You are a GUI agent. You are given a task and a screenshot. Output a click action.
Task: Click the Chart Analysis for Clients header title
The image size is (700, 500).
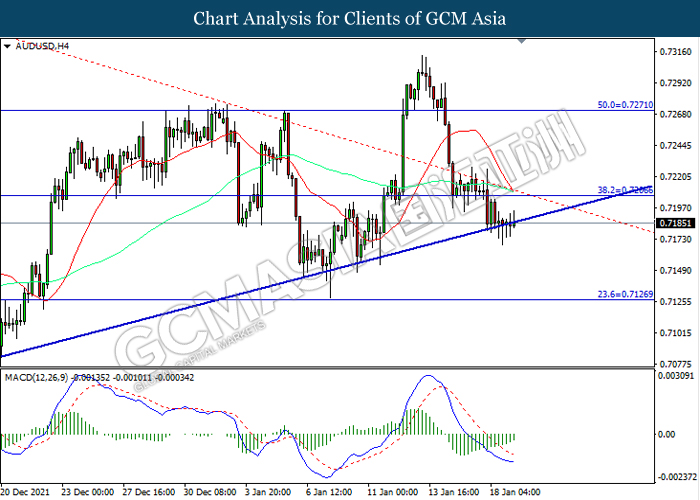[x=350, y=18]
